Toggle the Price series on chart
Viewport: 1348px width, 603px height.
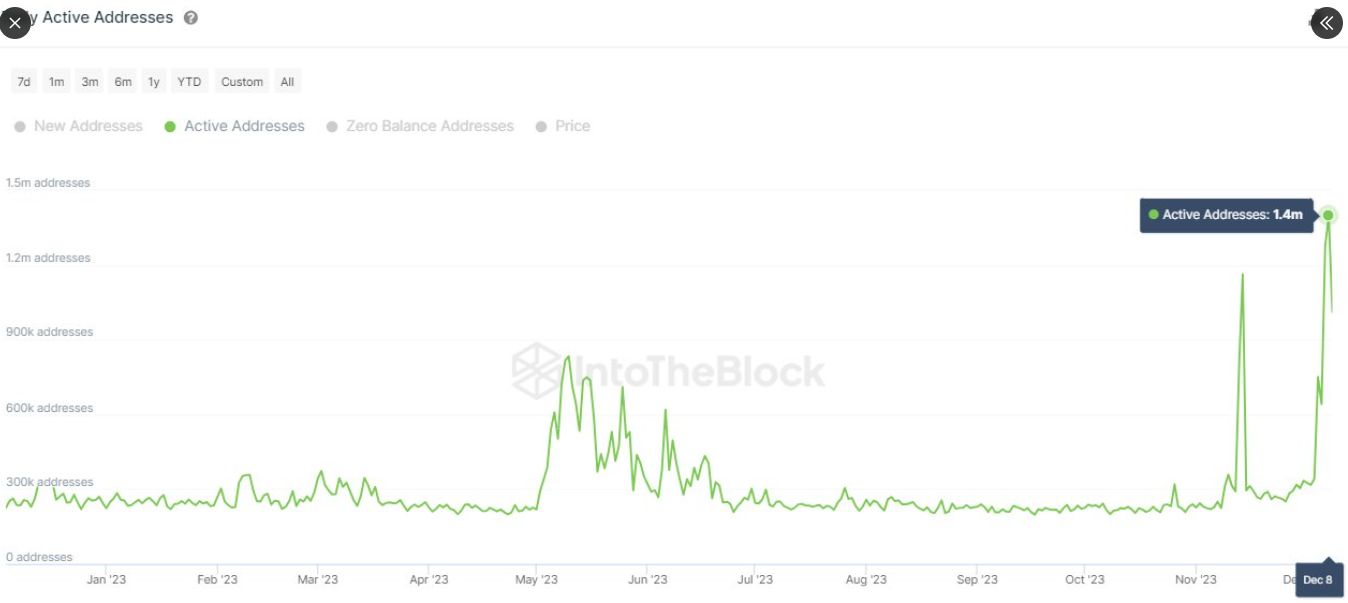572,127
